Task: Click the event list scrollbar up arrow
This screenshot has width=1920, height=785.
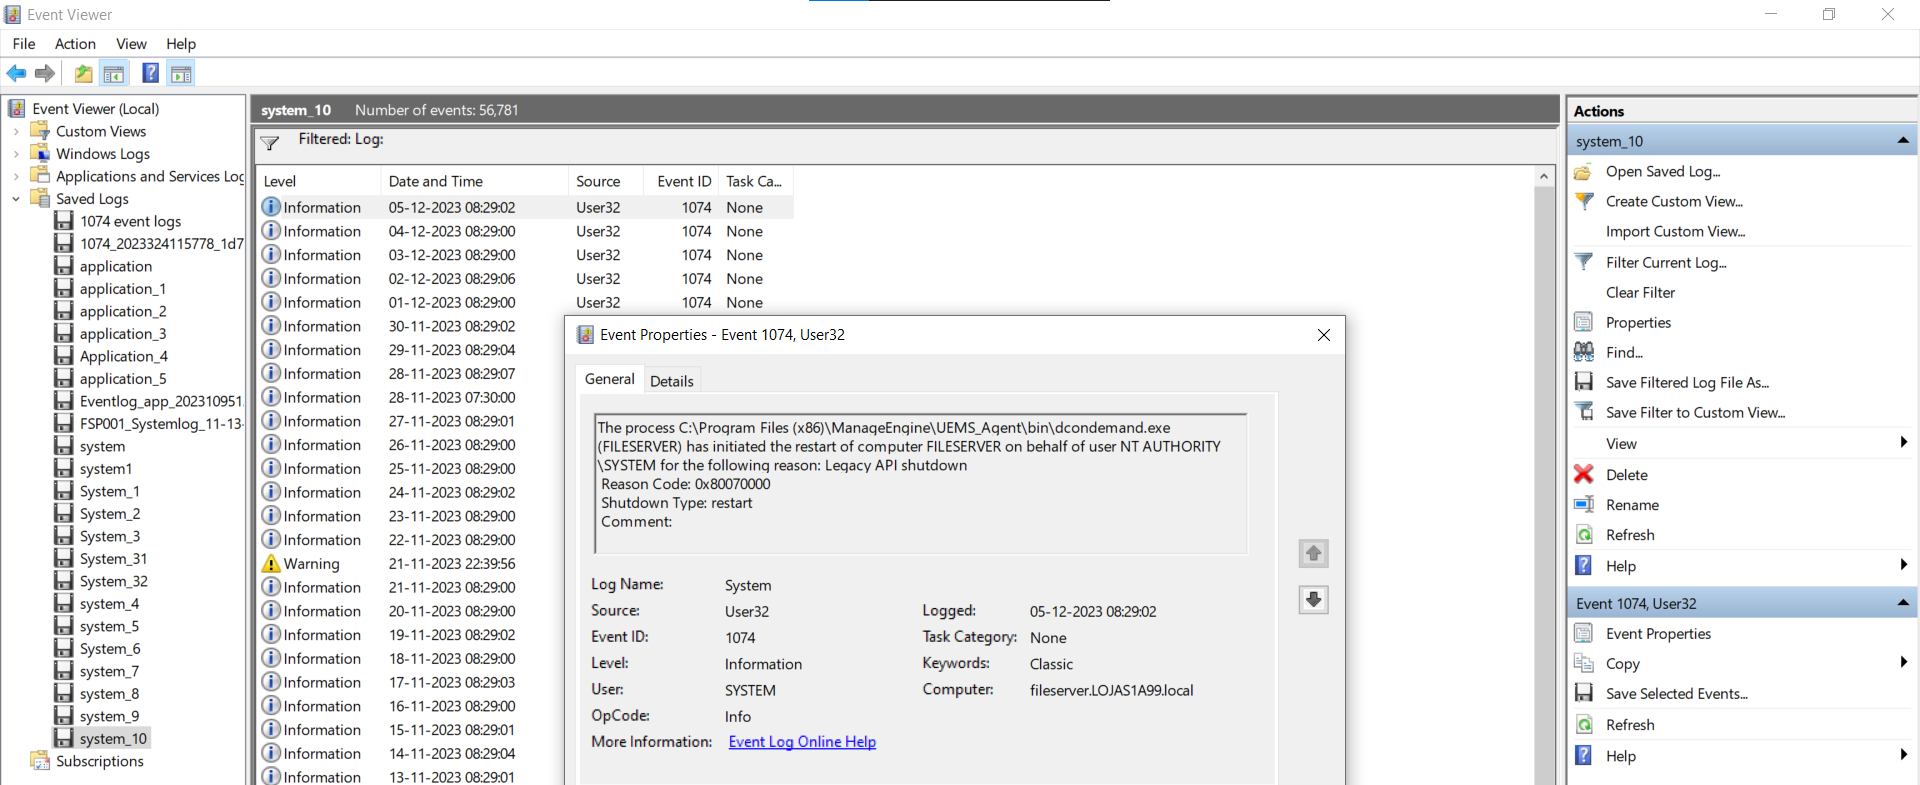Action: (x=1544, y=176)
